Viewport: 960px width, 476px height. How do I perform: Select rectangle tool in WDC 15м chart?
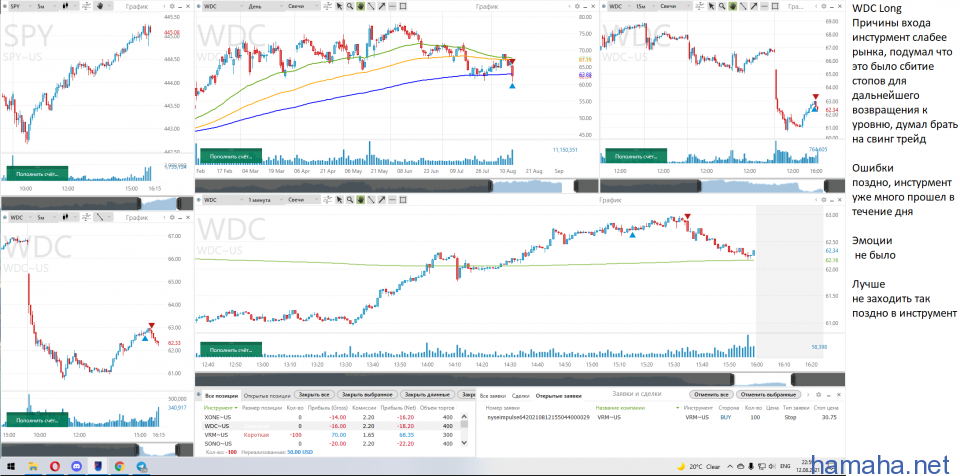[775, 6]
